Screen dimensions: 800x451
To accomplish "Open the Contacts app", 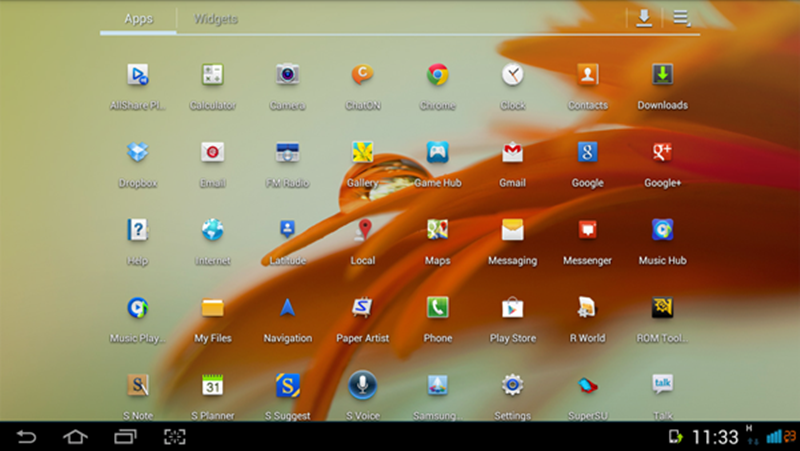I will (x=588, y=75).
